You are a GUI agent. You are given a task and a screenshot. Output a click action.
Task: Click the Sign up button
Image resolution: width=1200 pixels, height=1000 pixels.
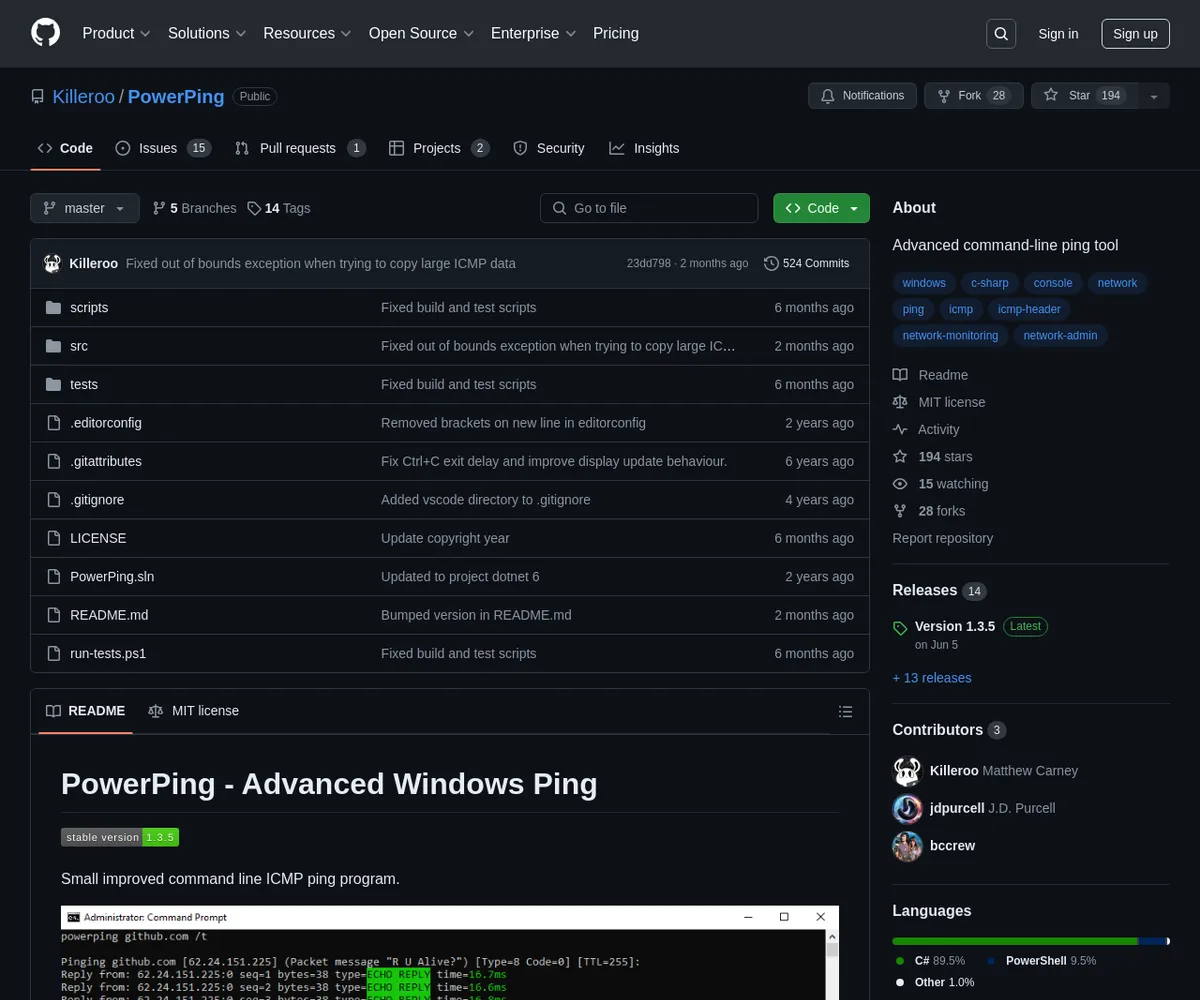1135,34
